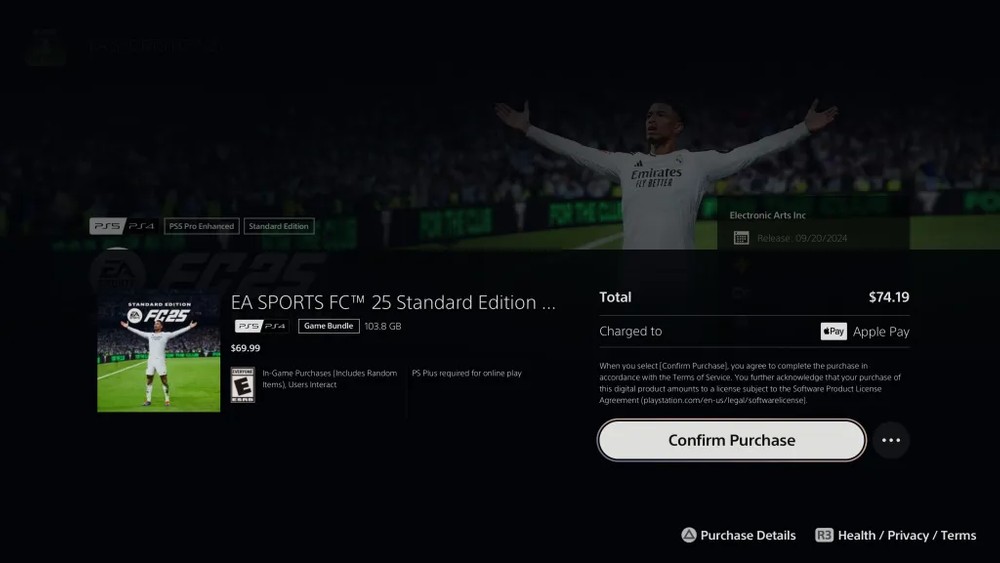Image resolution: width=1000 pixels, height=563 pixels.
Task: Click the EA SPORTS FC 25 product title
Action: coord(393,302)
